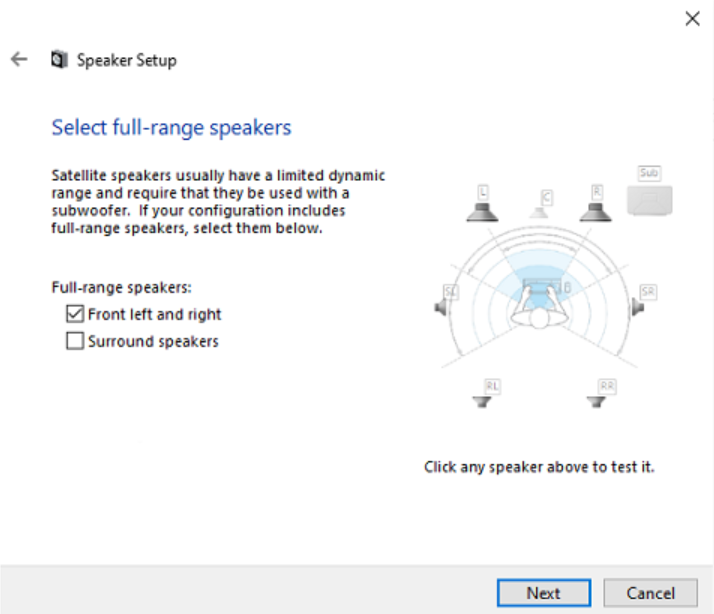Click the center speaker icon
Image resolution: width=714 pixels, height=614 pixels.
pyautogui.click(x=539, y=213)
